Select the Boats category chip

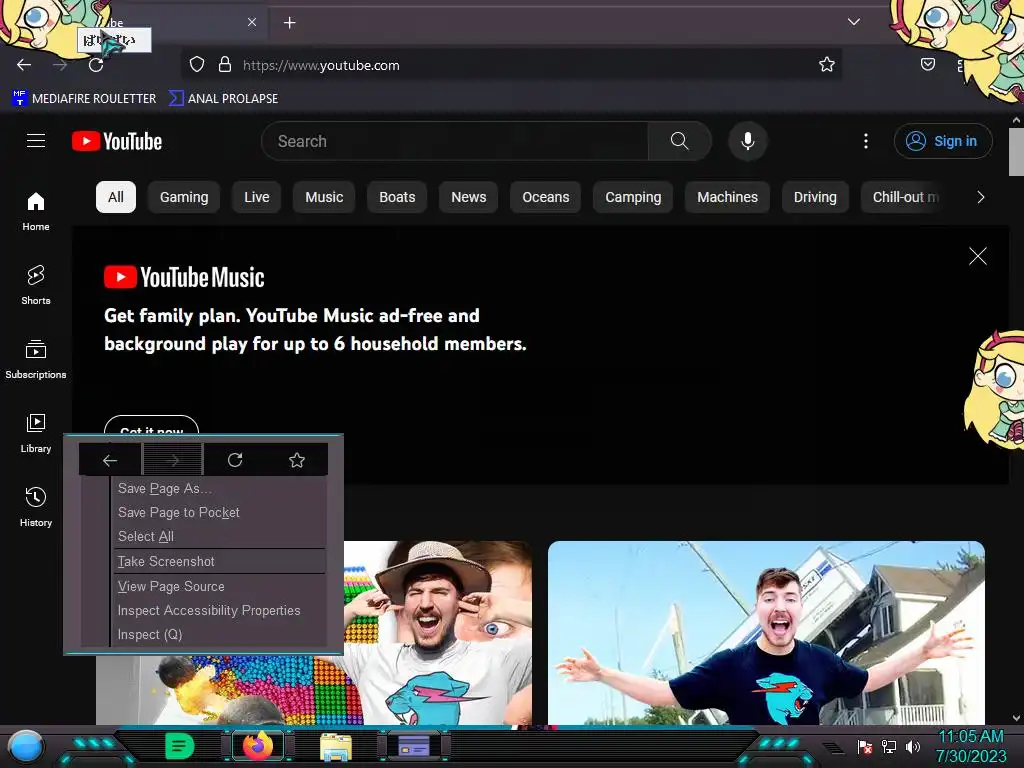397,197
